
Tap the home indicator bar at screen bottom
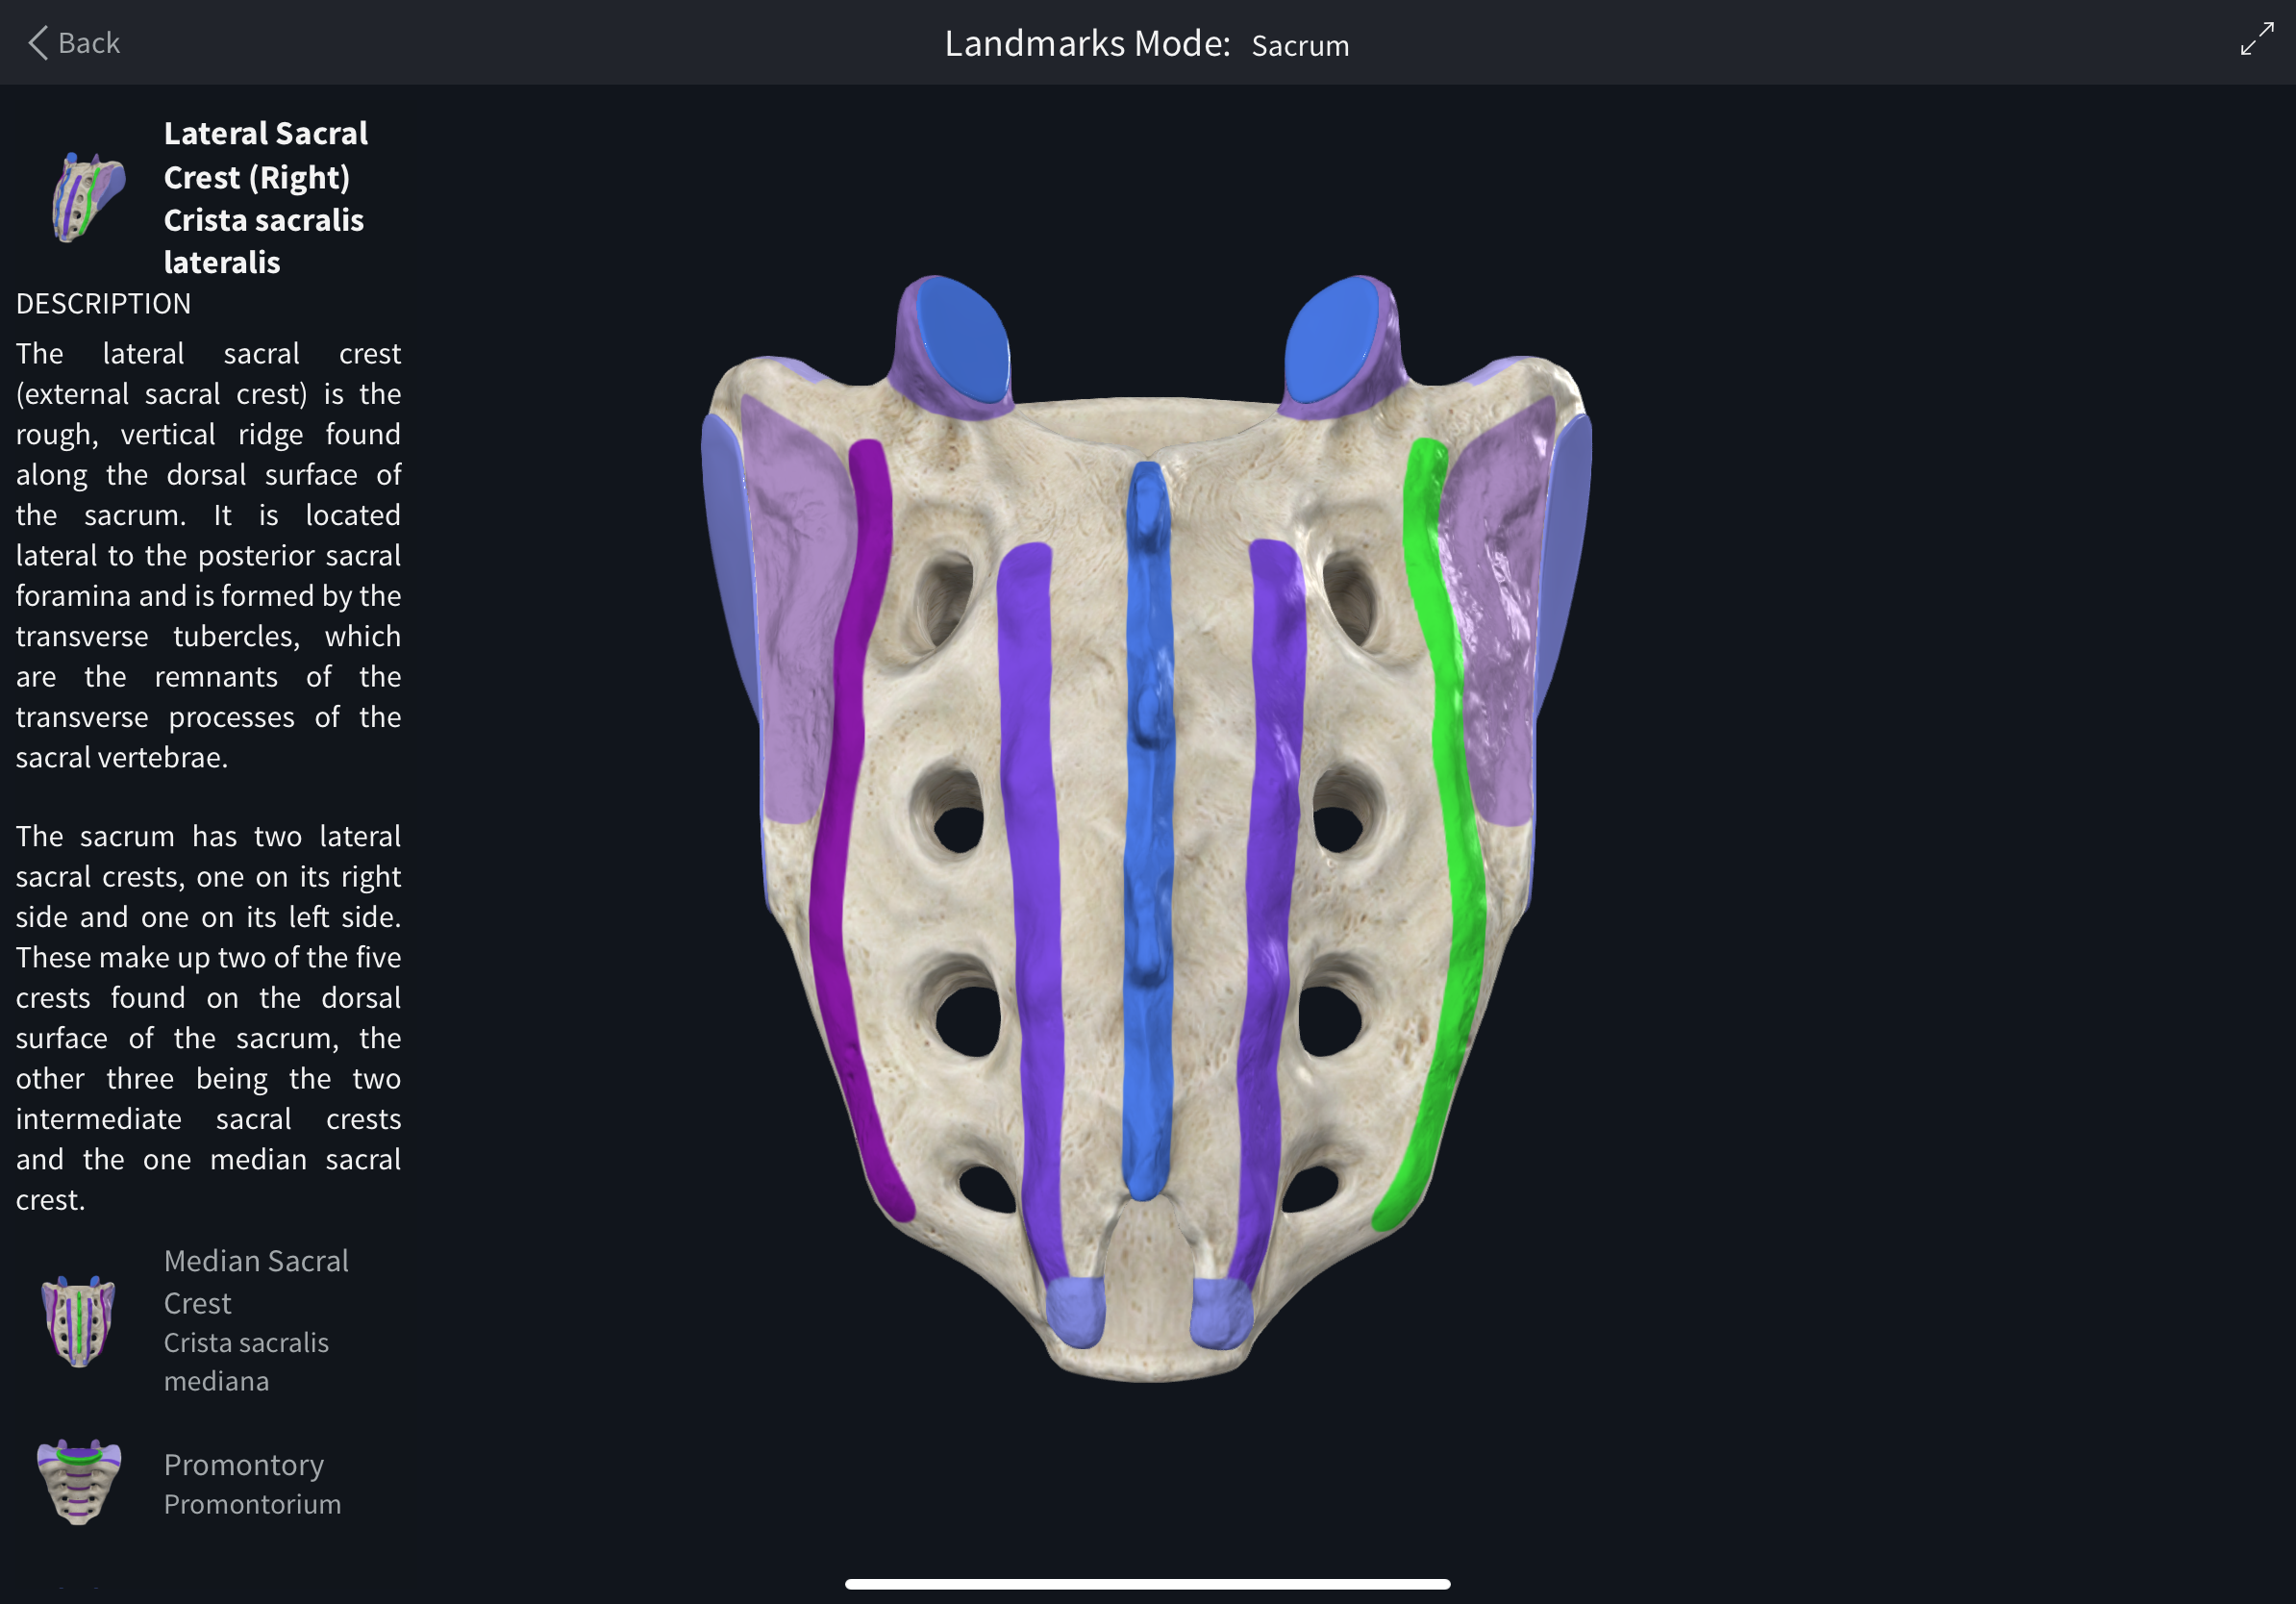pos(1148,1583)
